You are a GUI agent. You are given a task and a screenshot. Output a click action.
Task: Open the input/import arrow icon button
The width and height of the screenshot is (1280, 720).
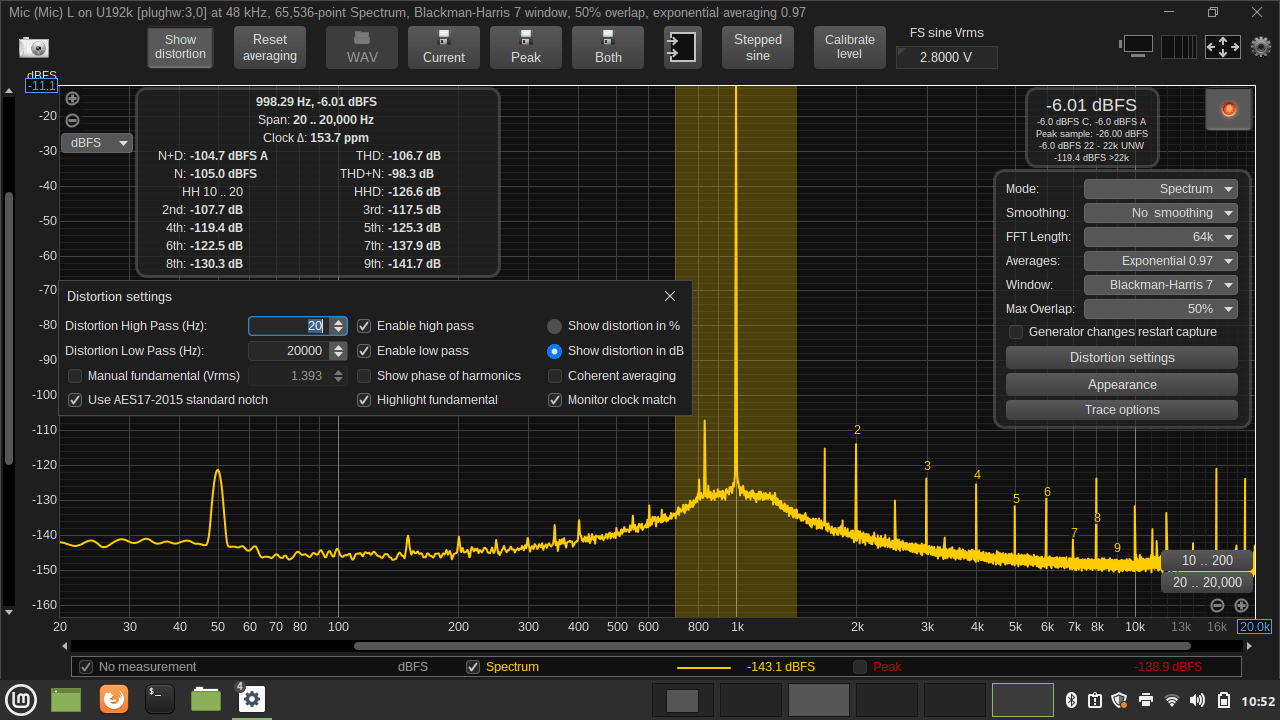click(684, 47)
